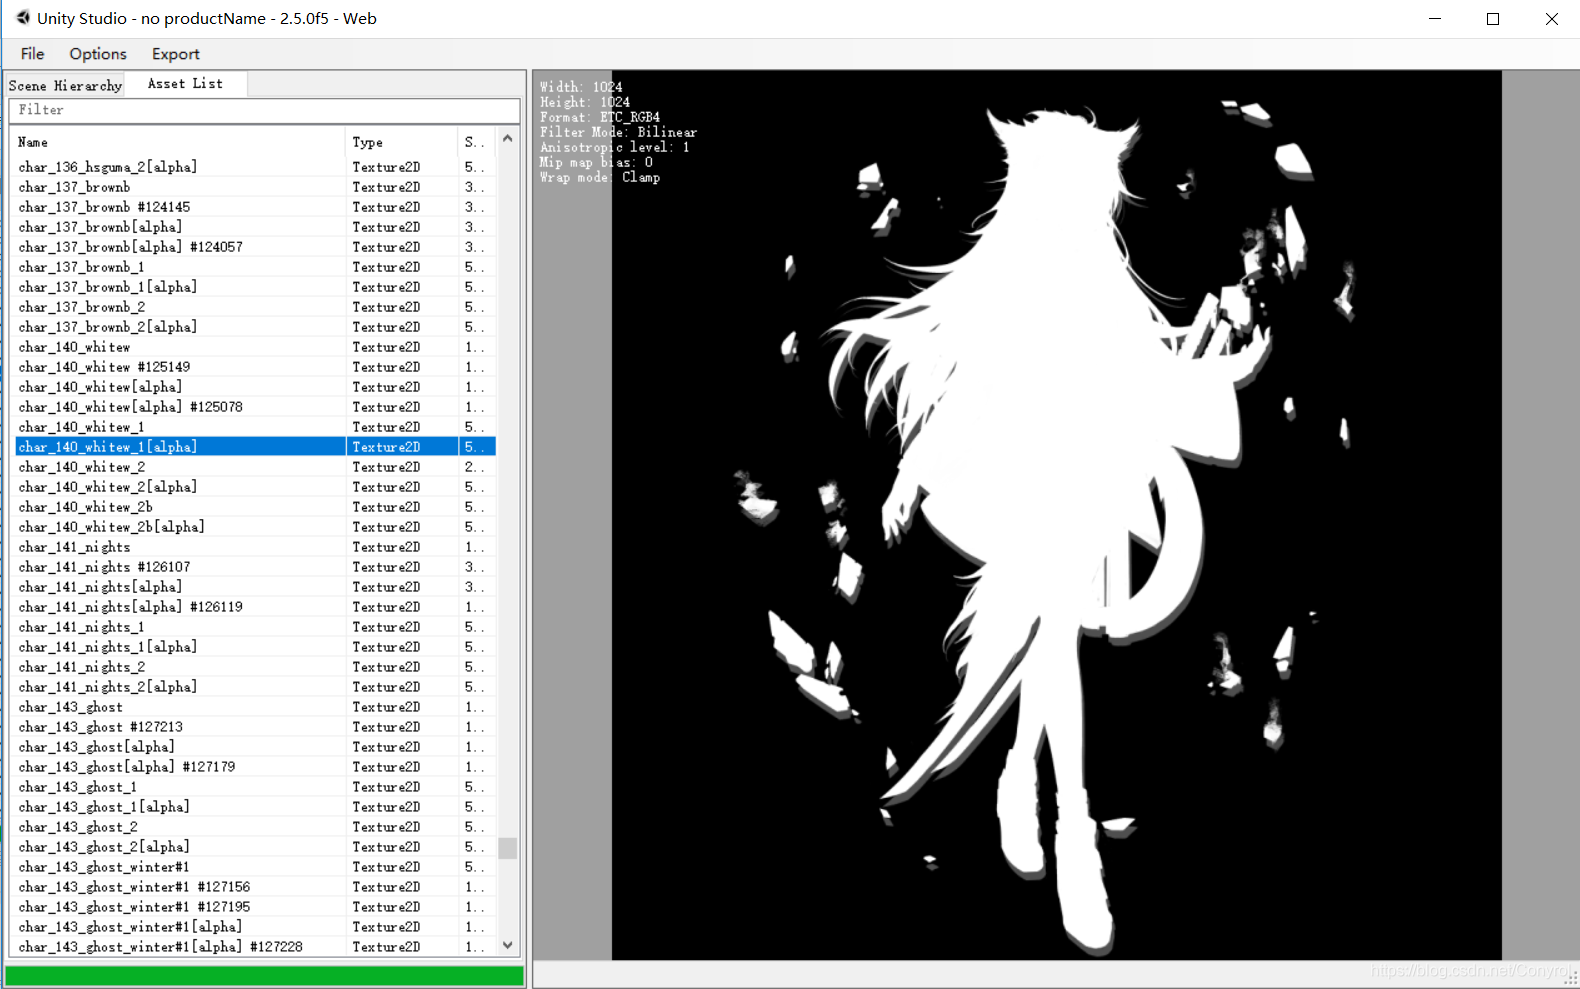This screenshot has height=989, width=1580.
Task: Sort list by Type column header
Action: point(401,142)
